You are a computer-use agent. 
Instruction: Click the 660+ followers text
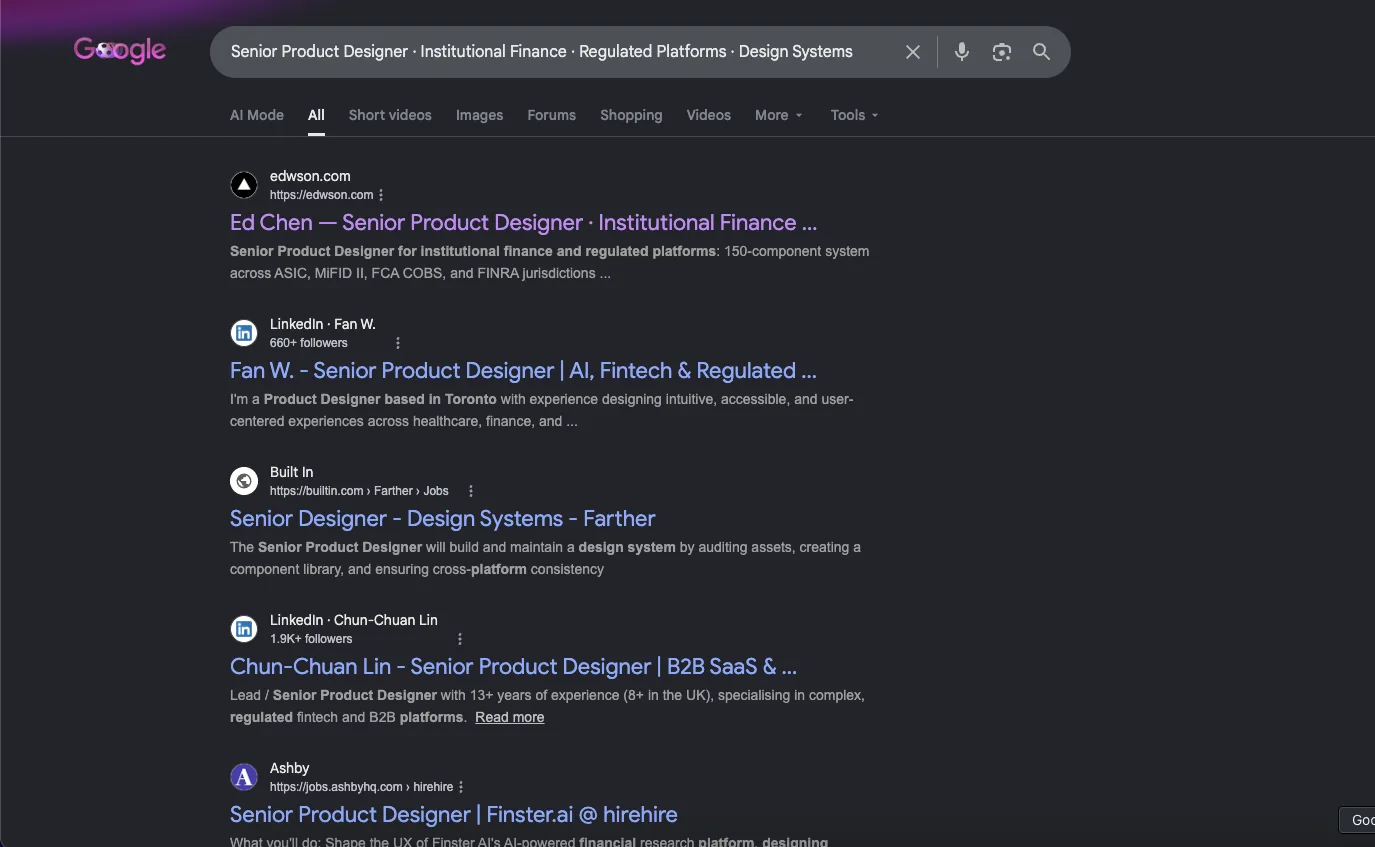309,343
